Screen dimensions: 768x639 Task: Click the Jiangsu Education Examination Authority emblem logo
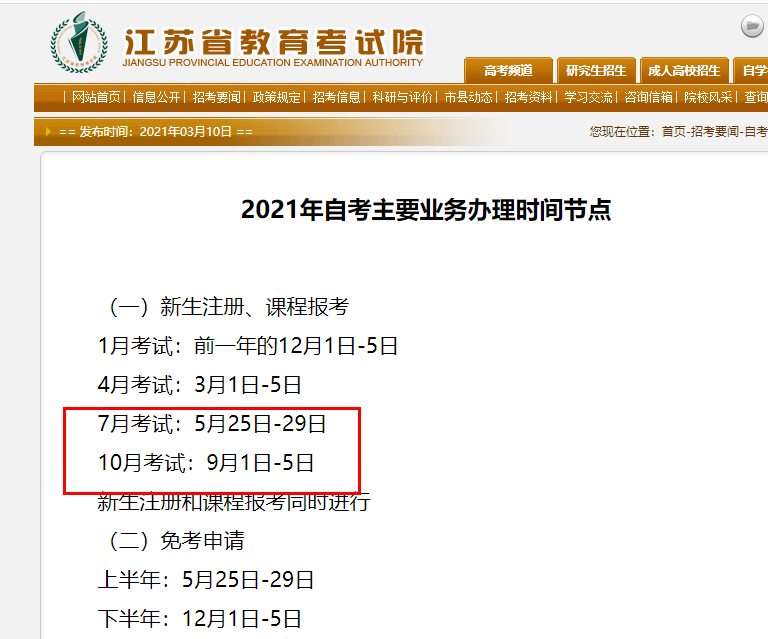(x=79, y=43)
